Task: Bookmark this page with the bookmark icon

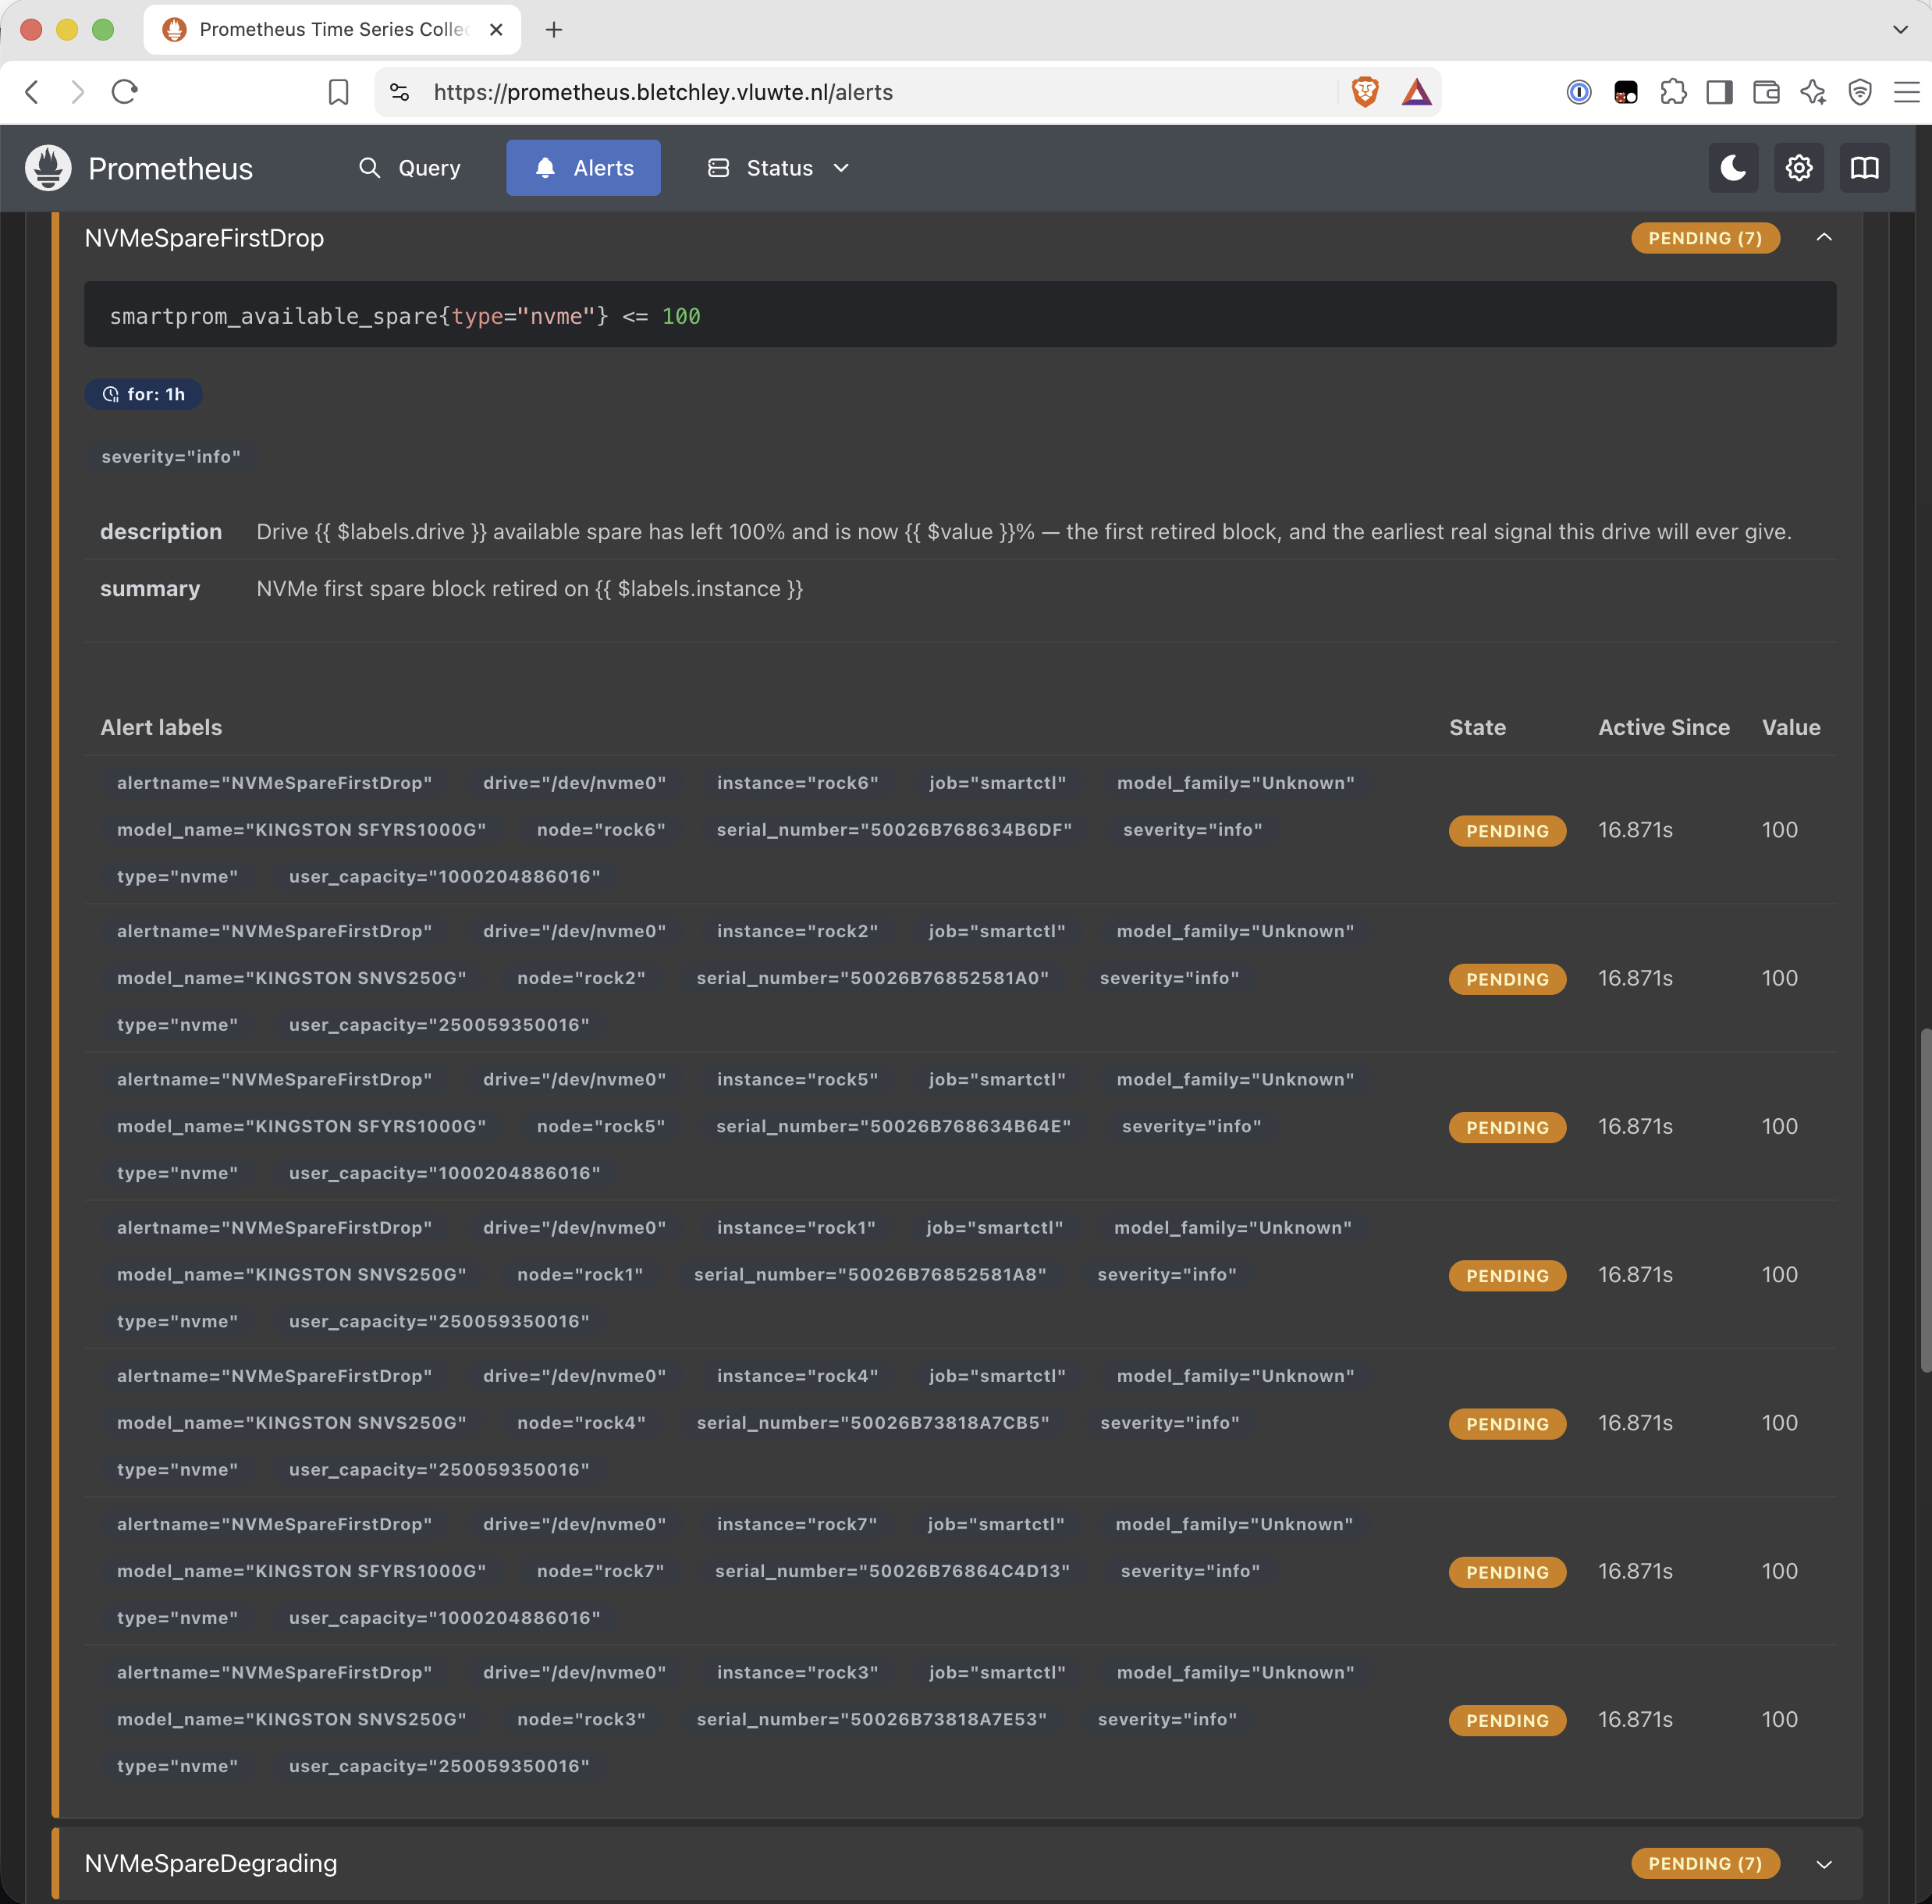Action: click(x=339, y=92)
